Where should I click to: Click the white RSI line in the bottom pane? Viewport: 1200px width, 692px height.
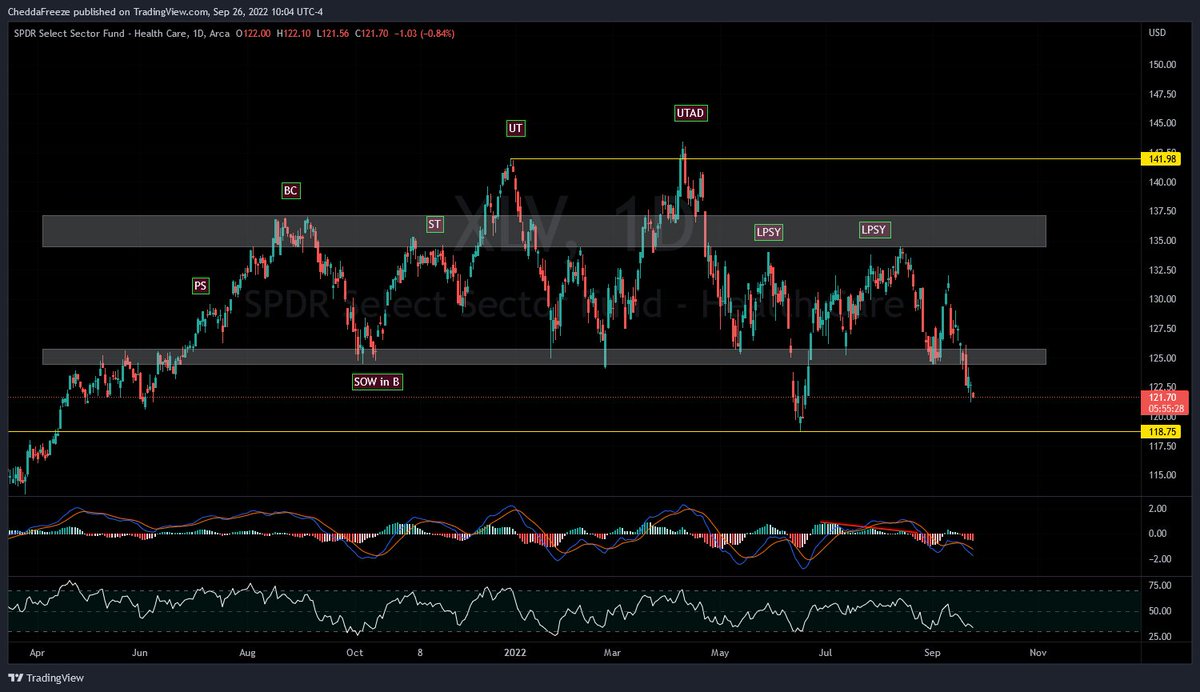click(x=490, y=607)
